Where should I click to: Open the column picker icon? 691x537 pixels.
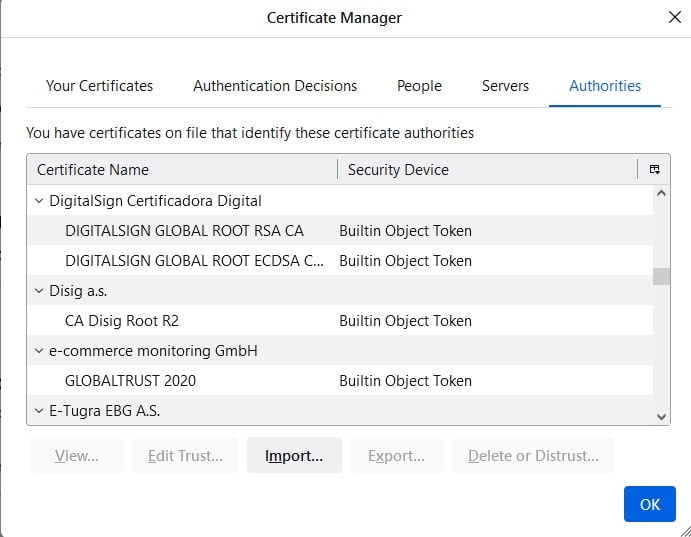pos(654,169)
